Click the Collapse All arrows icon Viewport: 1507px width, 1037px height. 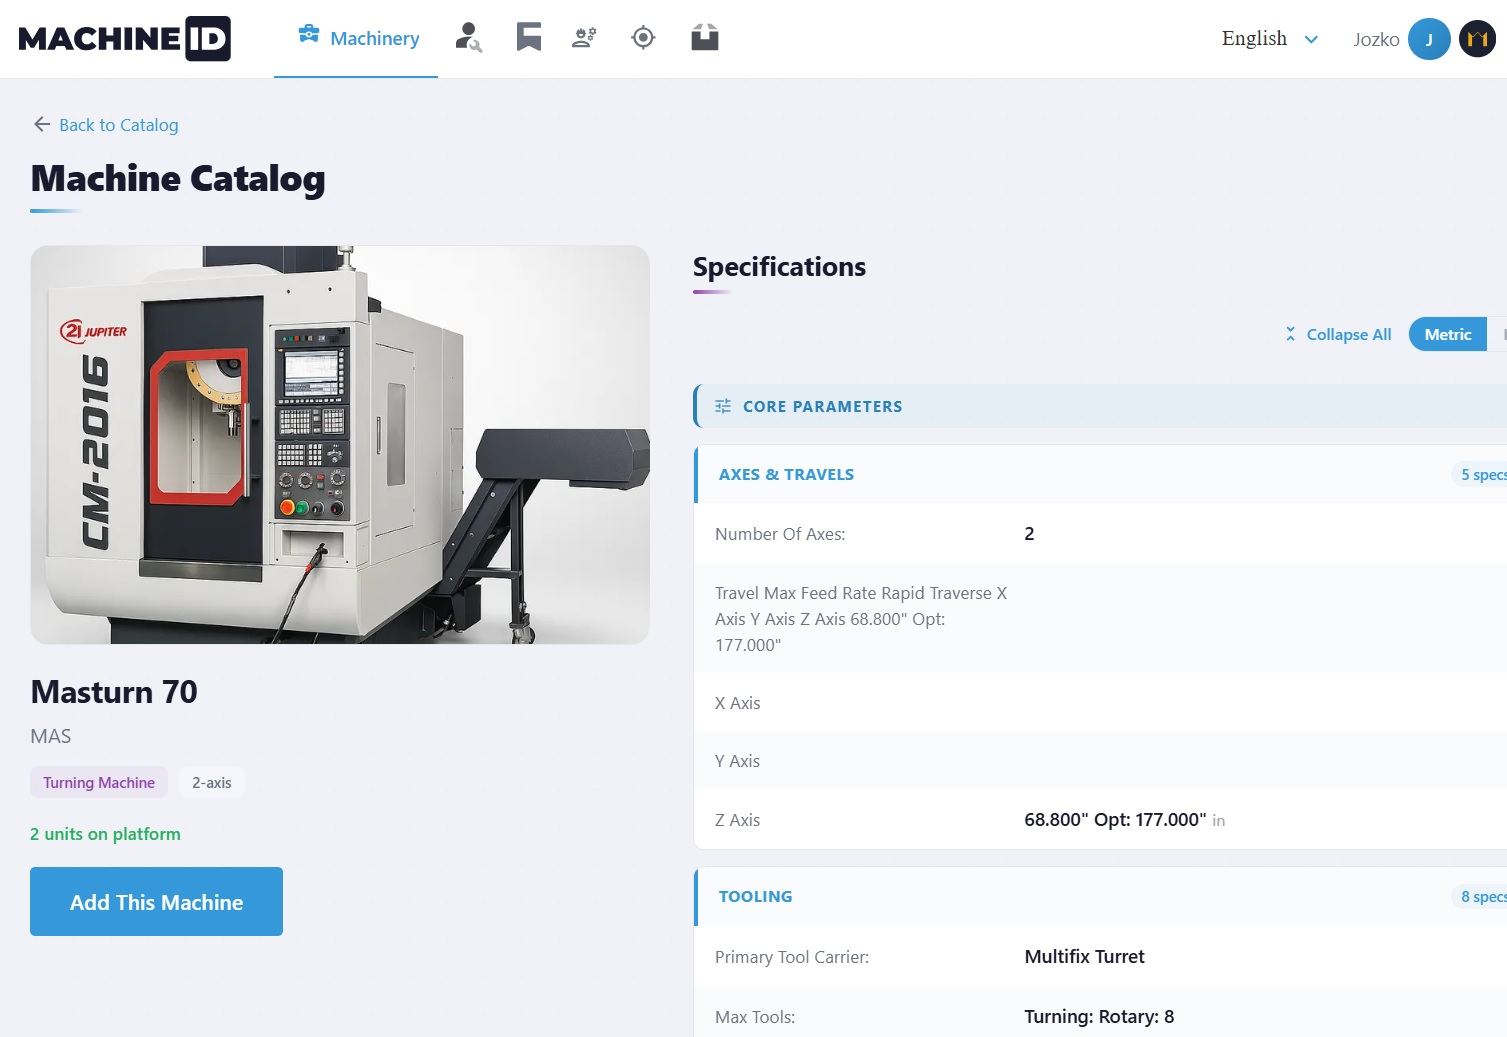(x=1290, y=334)
